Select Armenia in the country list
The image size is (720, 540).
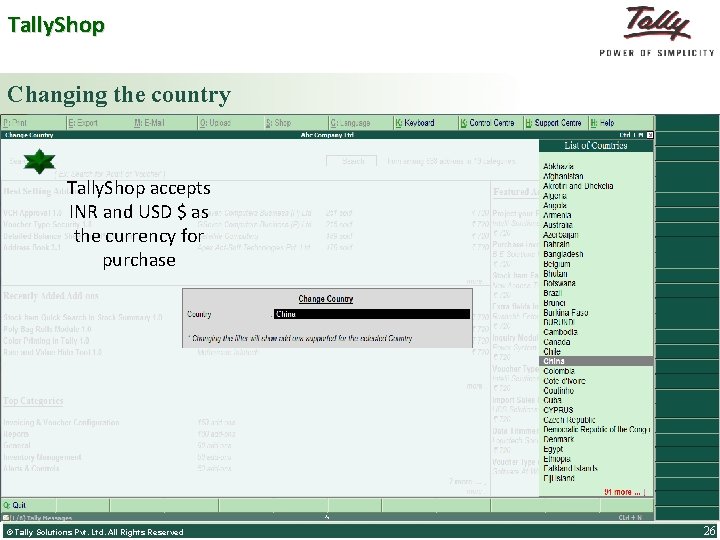(x=557, y=215)
